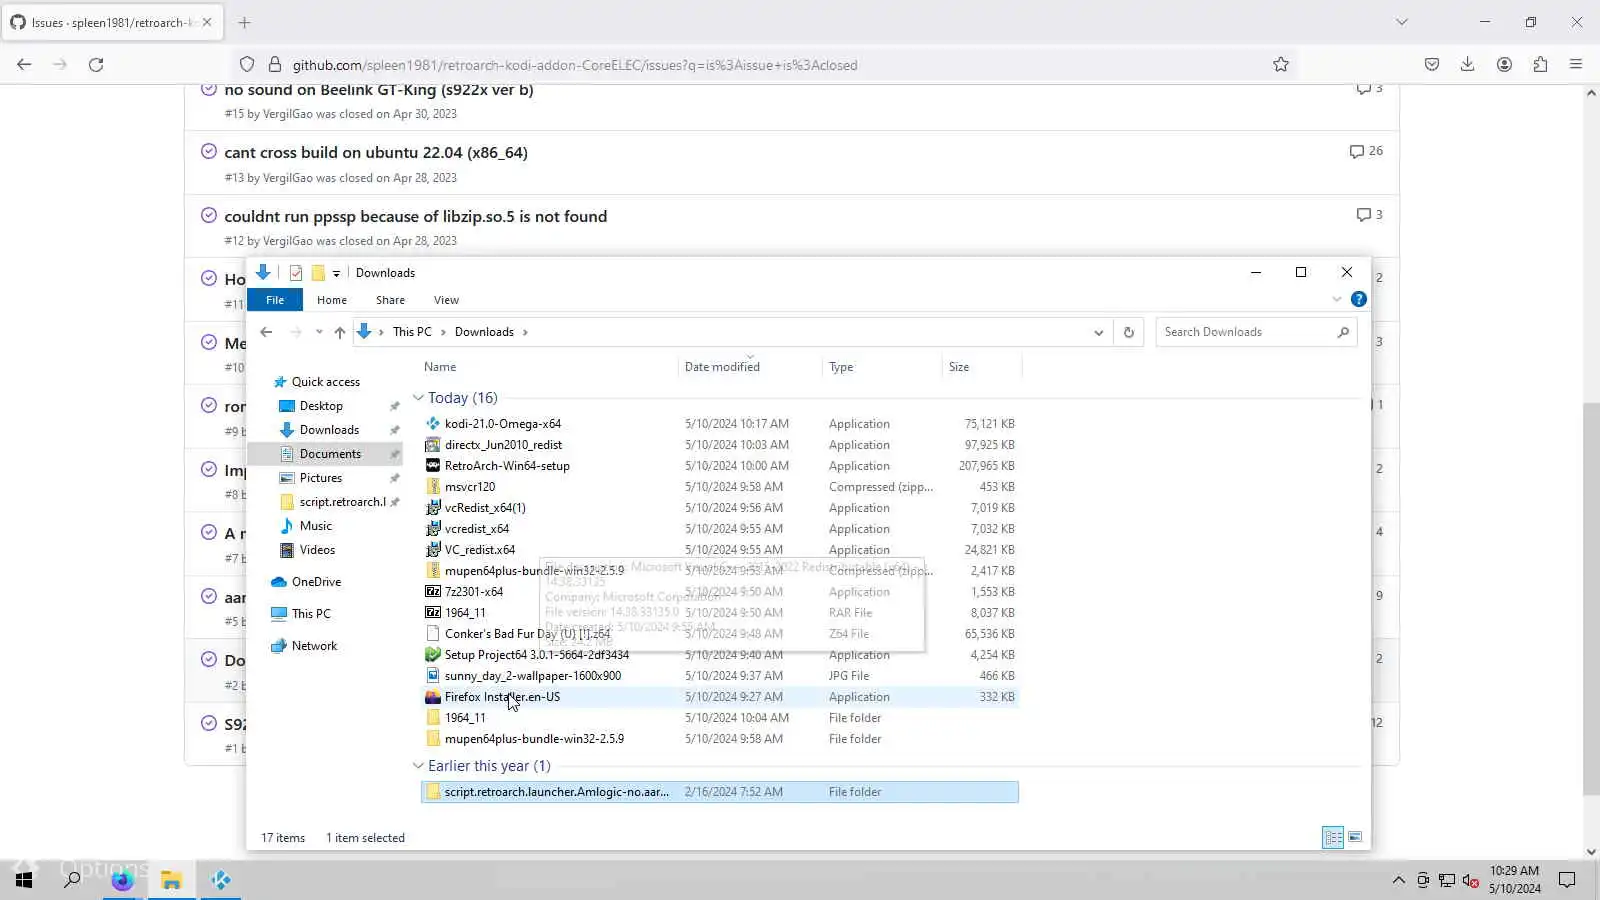Open the address bar history dropdown
The height and width of the screenshot is (900, 1600).
click(1098, 332)
